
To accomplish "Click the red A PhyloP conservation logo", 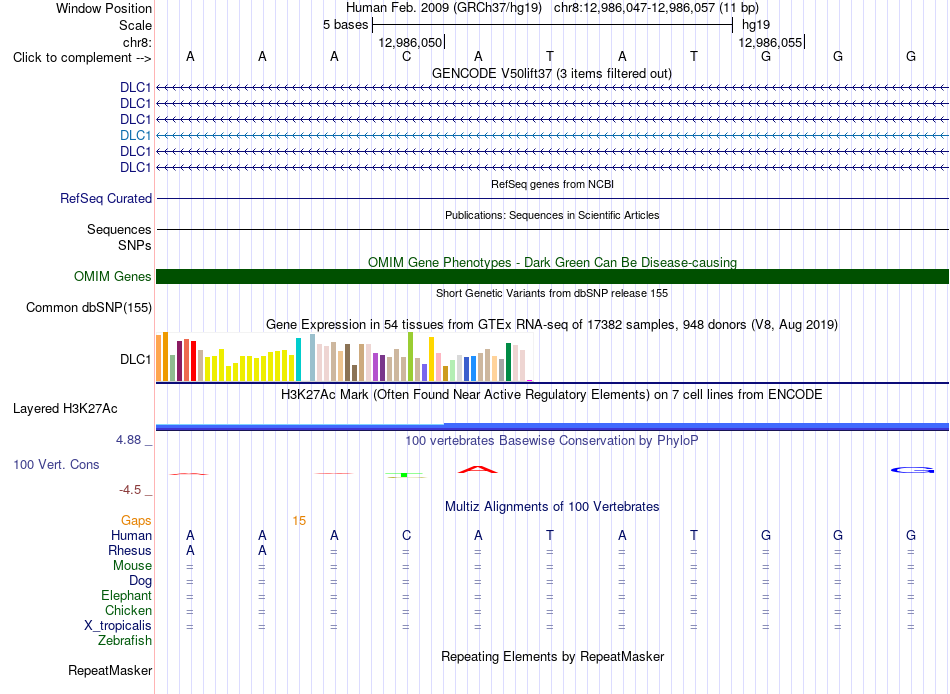I will [477, 469].
